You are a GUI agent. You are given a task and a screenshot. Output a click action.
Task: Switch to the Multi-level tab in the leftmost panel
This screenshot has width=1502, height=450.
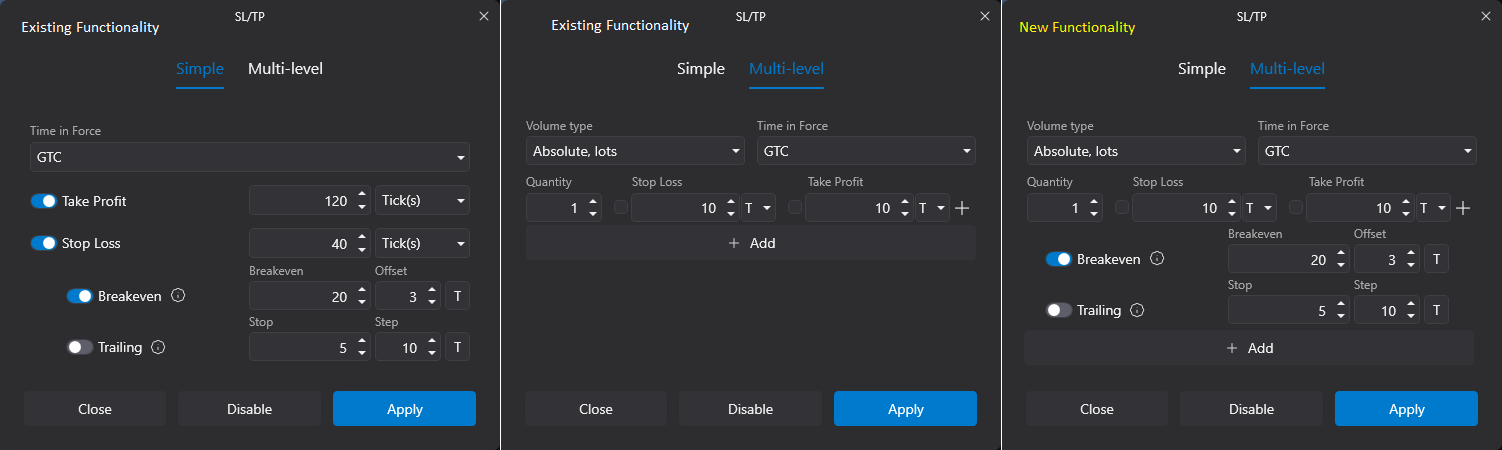click(x=285, y=69)
